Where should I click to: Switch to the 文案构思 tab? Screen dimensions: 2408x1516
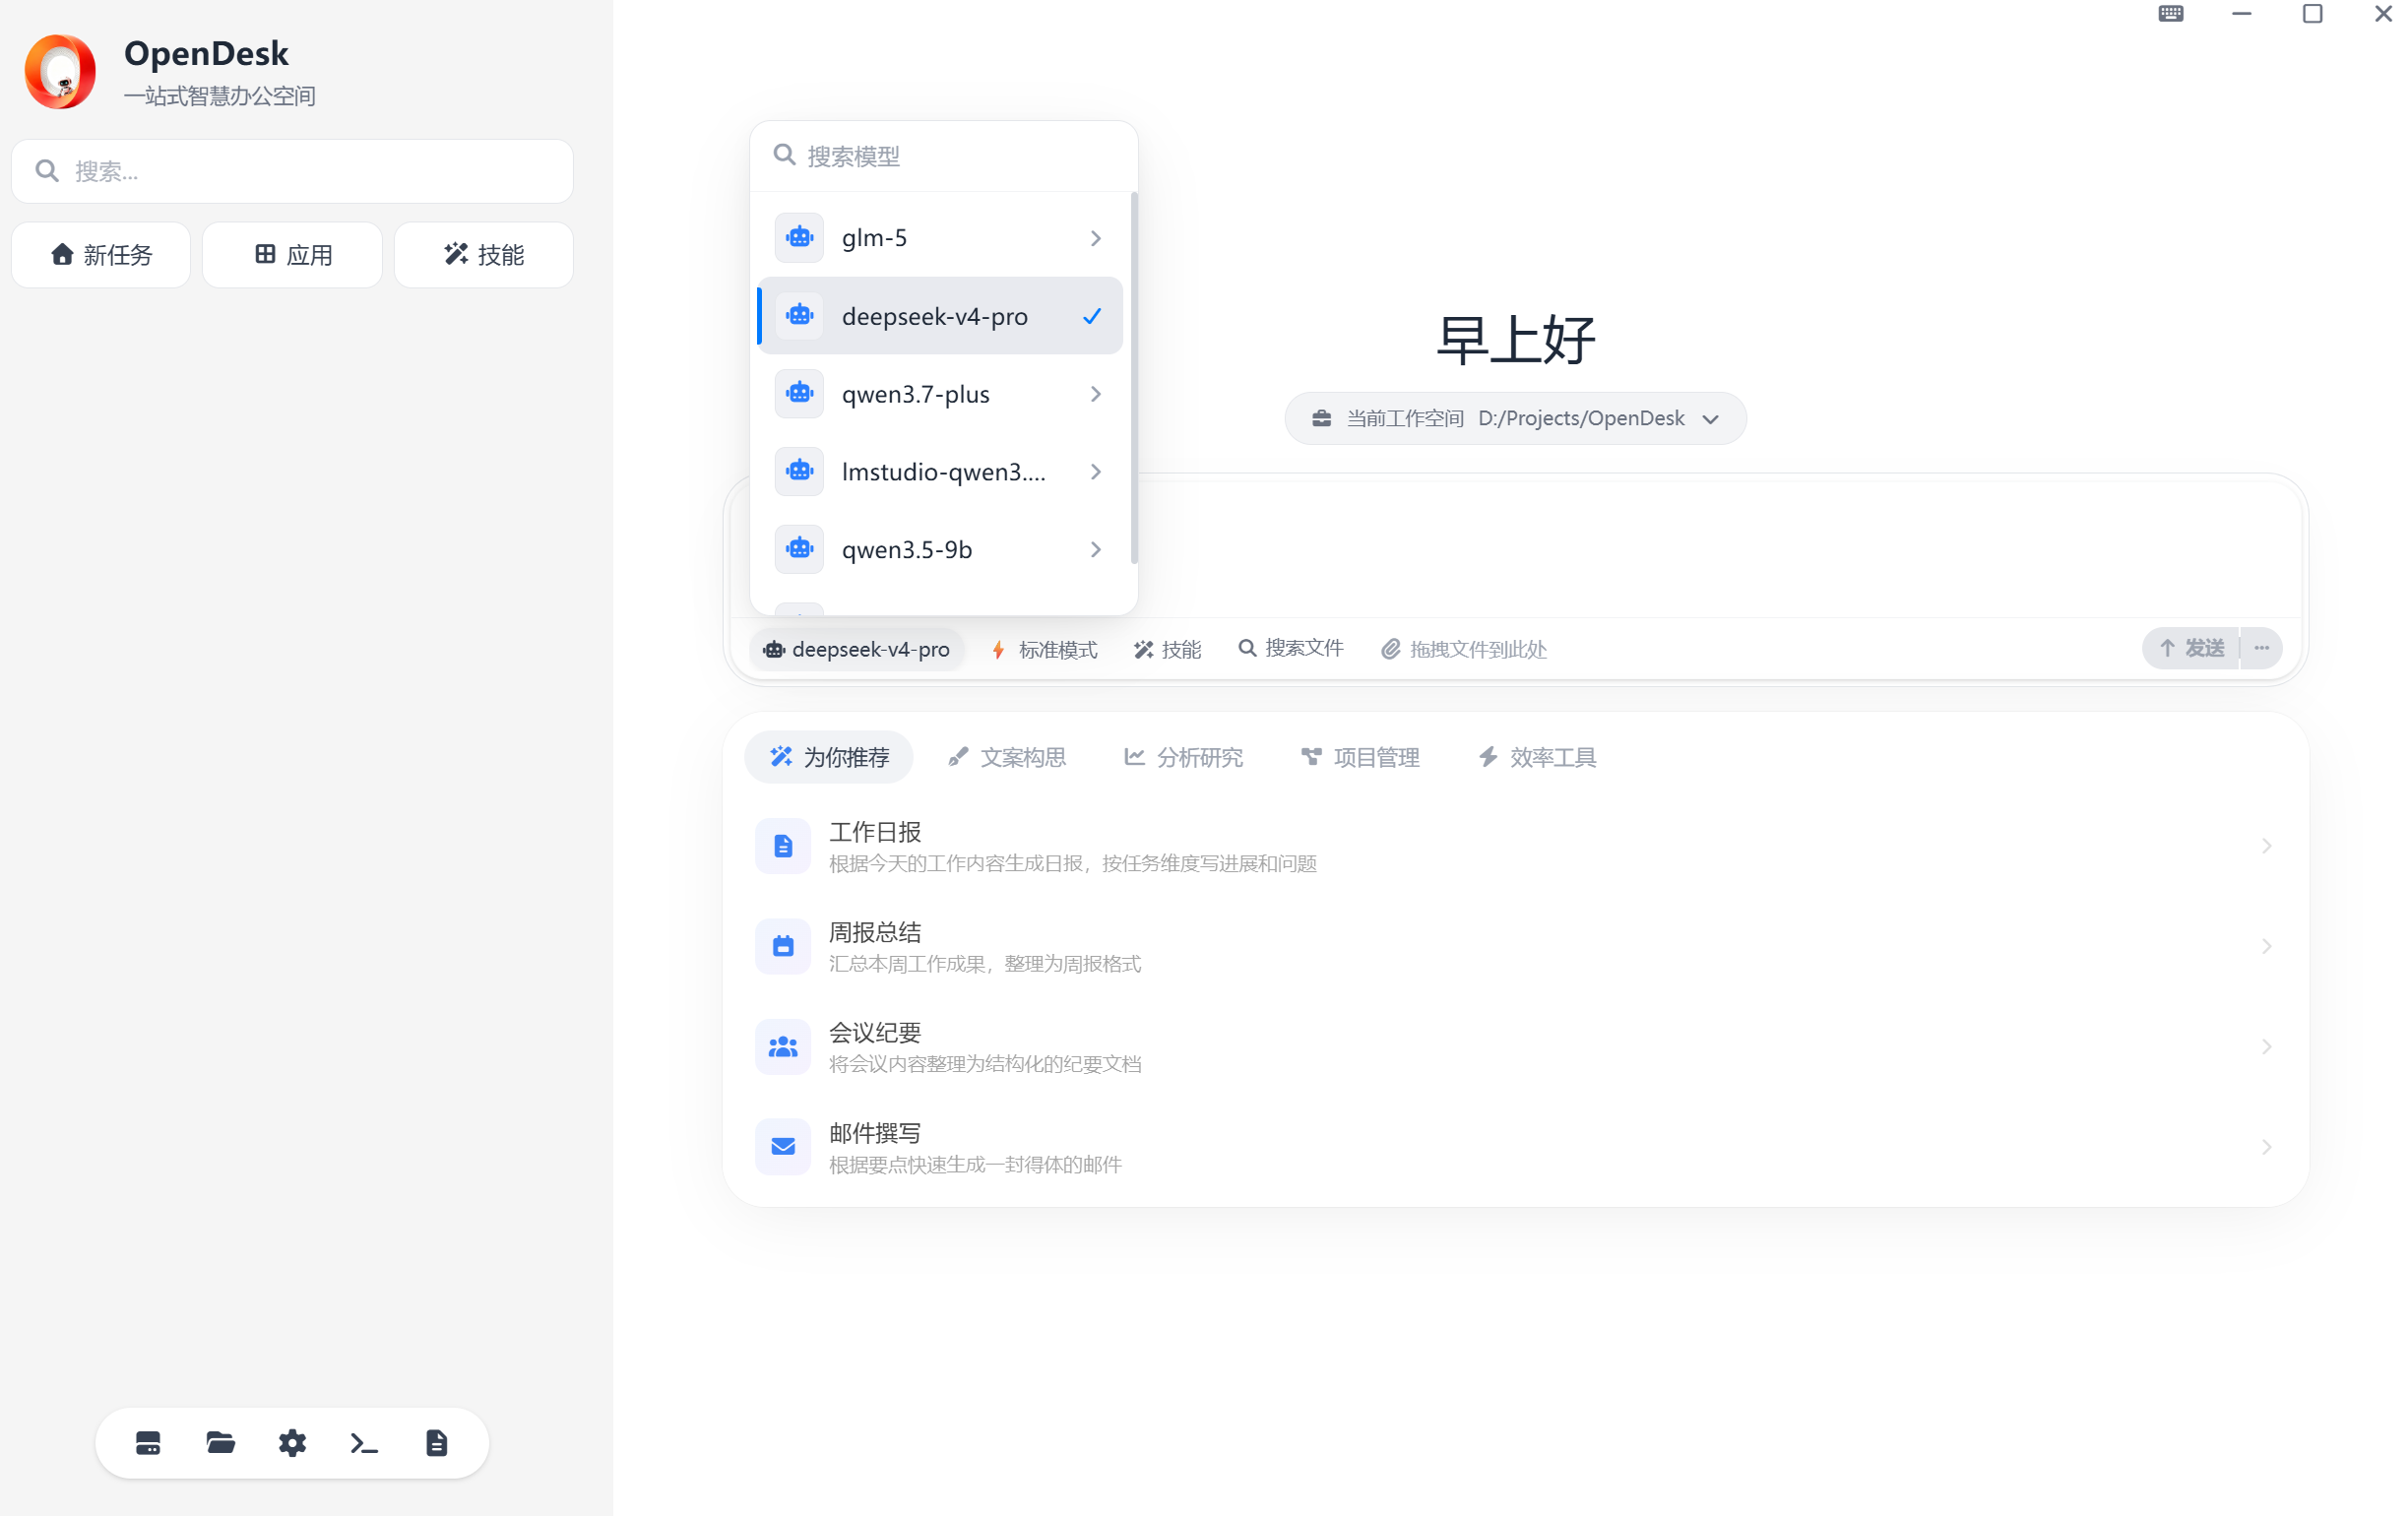point(1007,757)
